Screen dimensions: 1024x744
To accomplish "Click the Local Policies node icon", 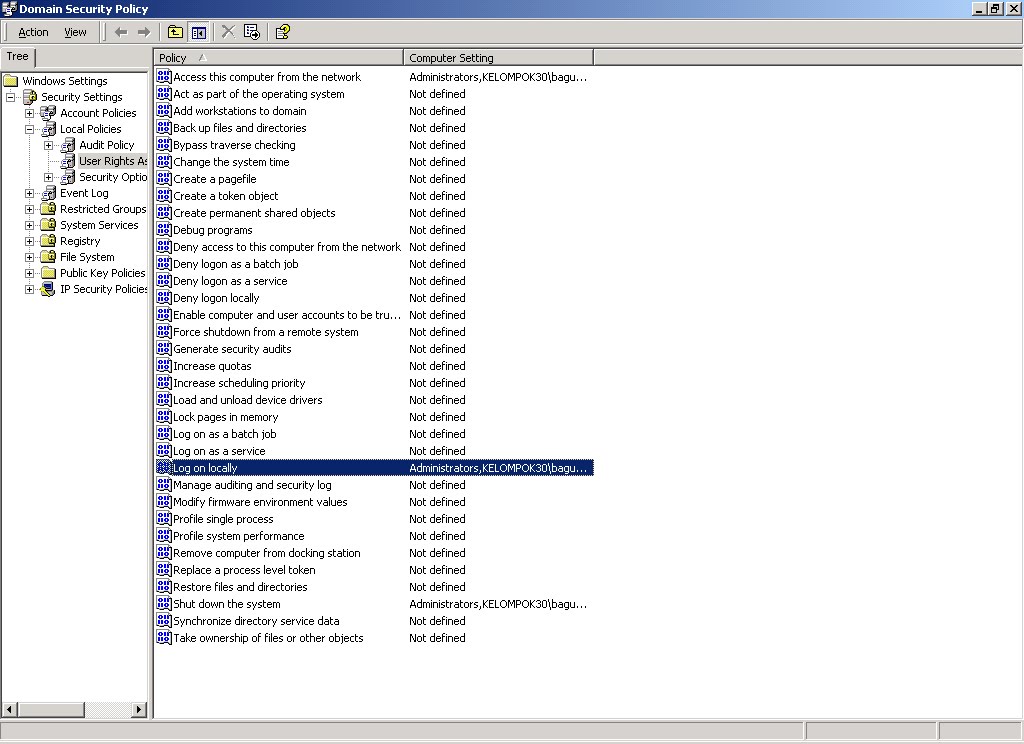I will (x=48, y=129).
